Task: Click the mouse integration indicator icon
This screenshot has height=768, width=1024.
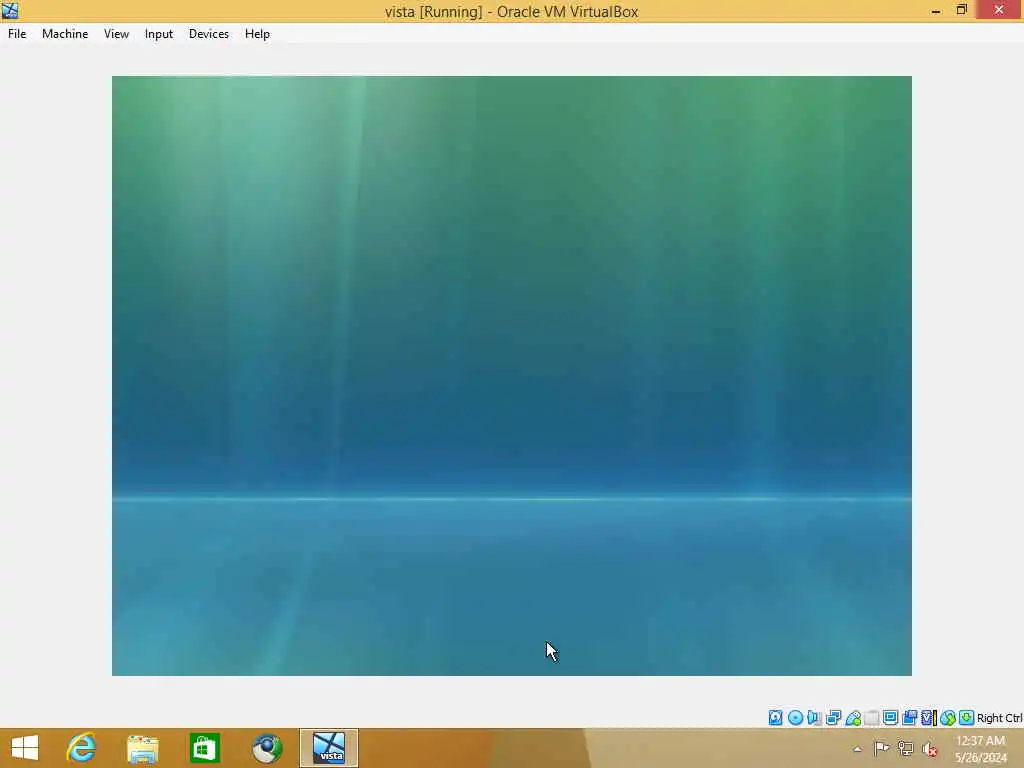Action: (x=948, y=718)
